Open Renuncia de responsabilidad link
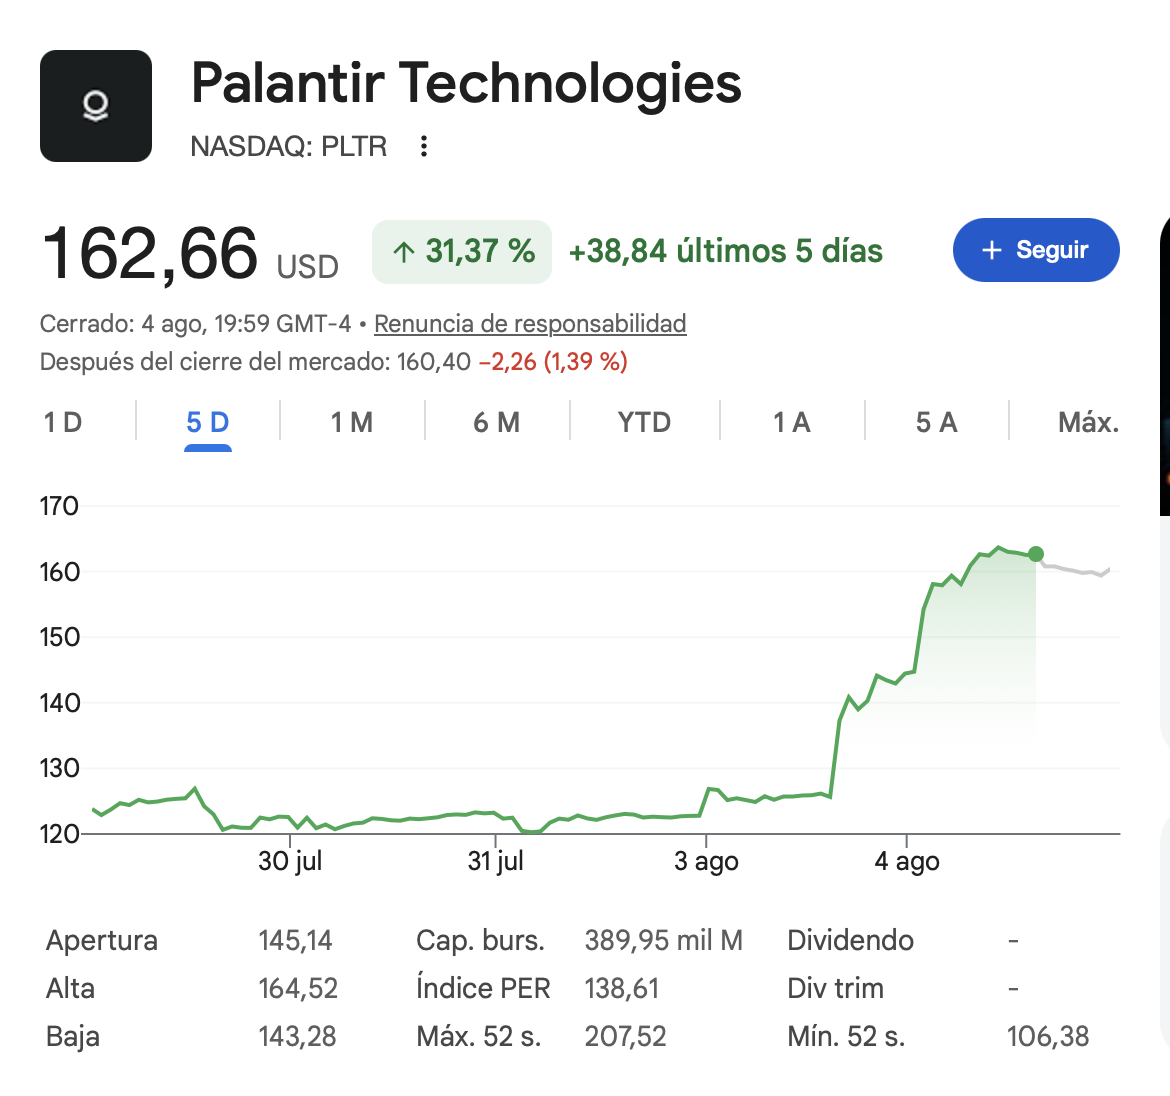This screenshot has width=1170, height=1096. (530, 324)
